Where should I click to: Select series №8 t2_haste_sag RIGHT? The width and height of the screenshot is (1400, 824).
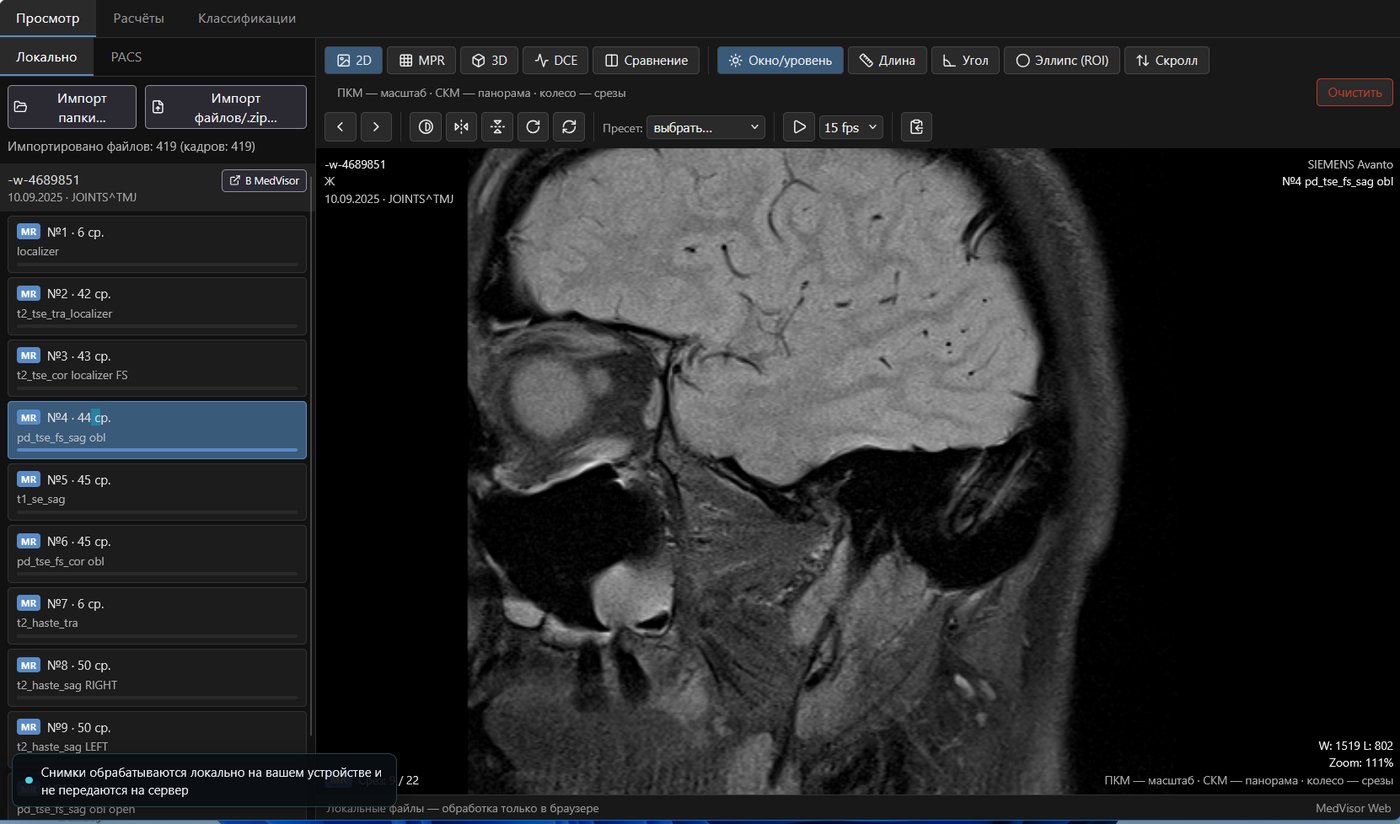click(x=157, y=677)
